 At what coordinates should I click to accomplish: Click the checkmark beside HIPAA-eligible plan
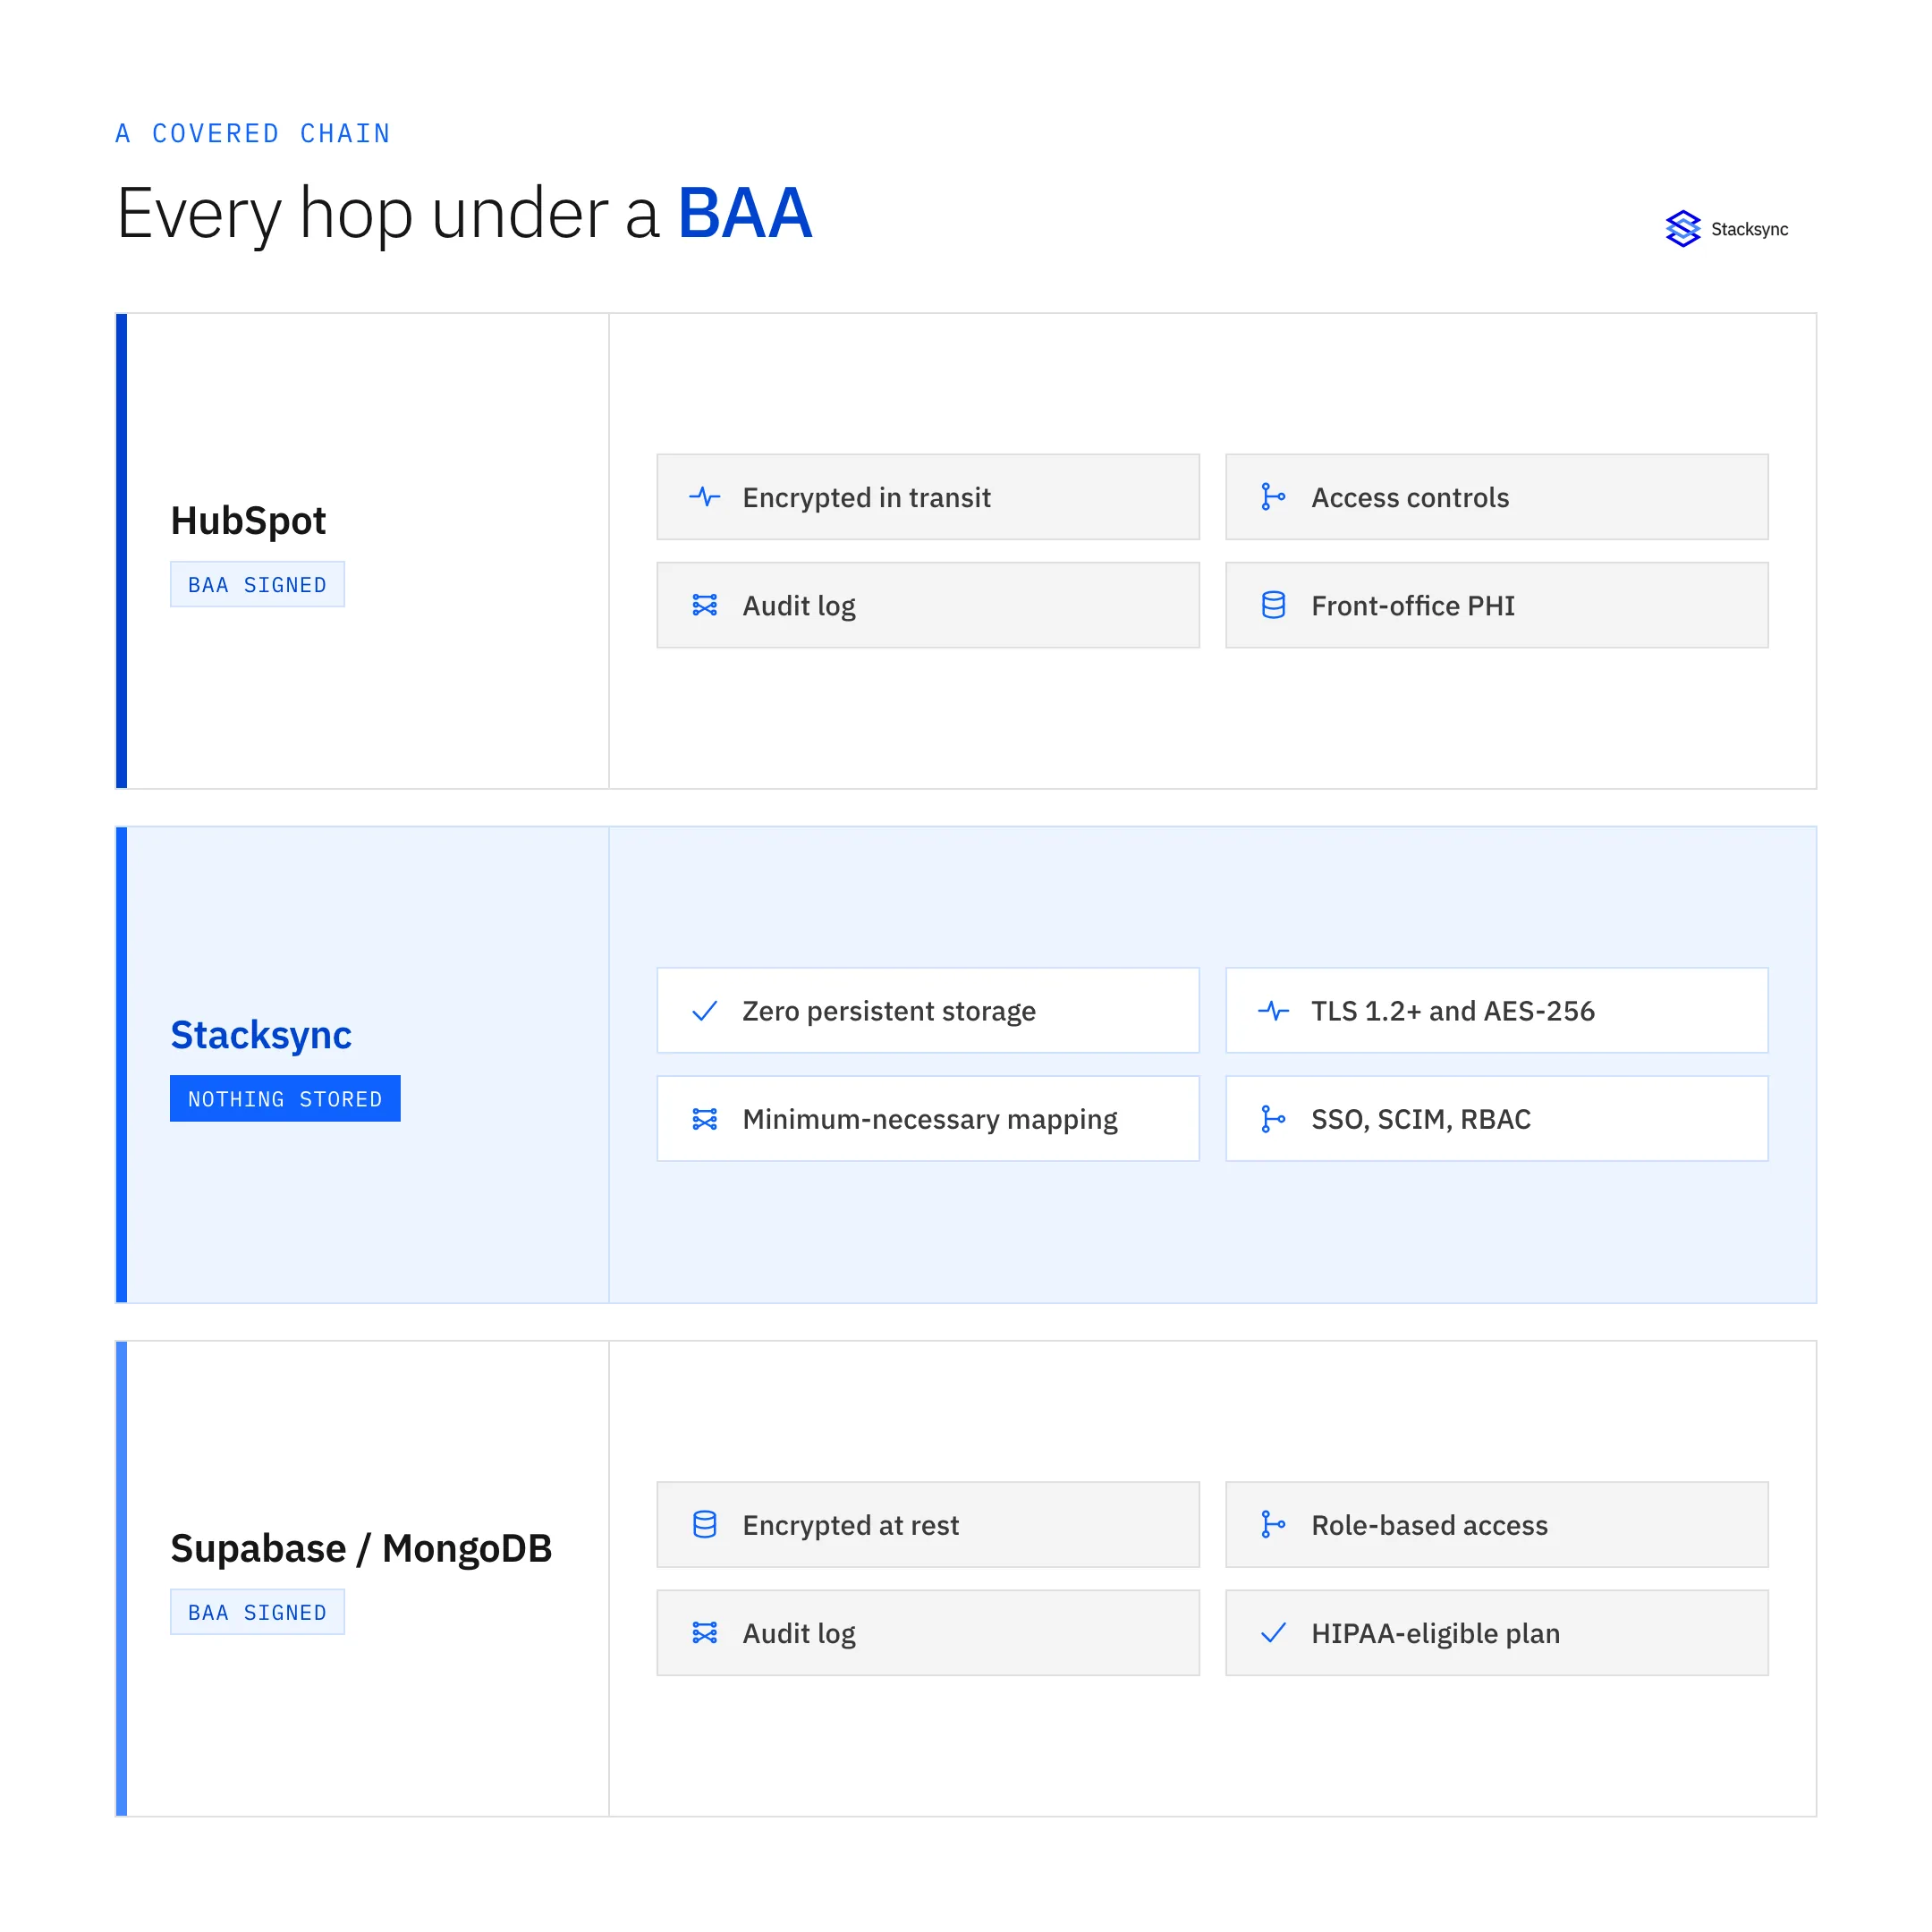click(x=1273, y=1633)
